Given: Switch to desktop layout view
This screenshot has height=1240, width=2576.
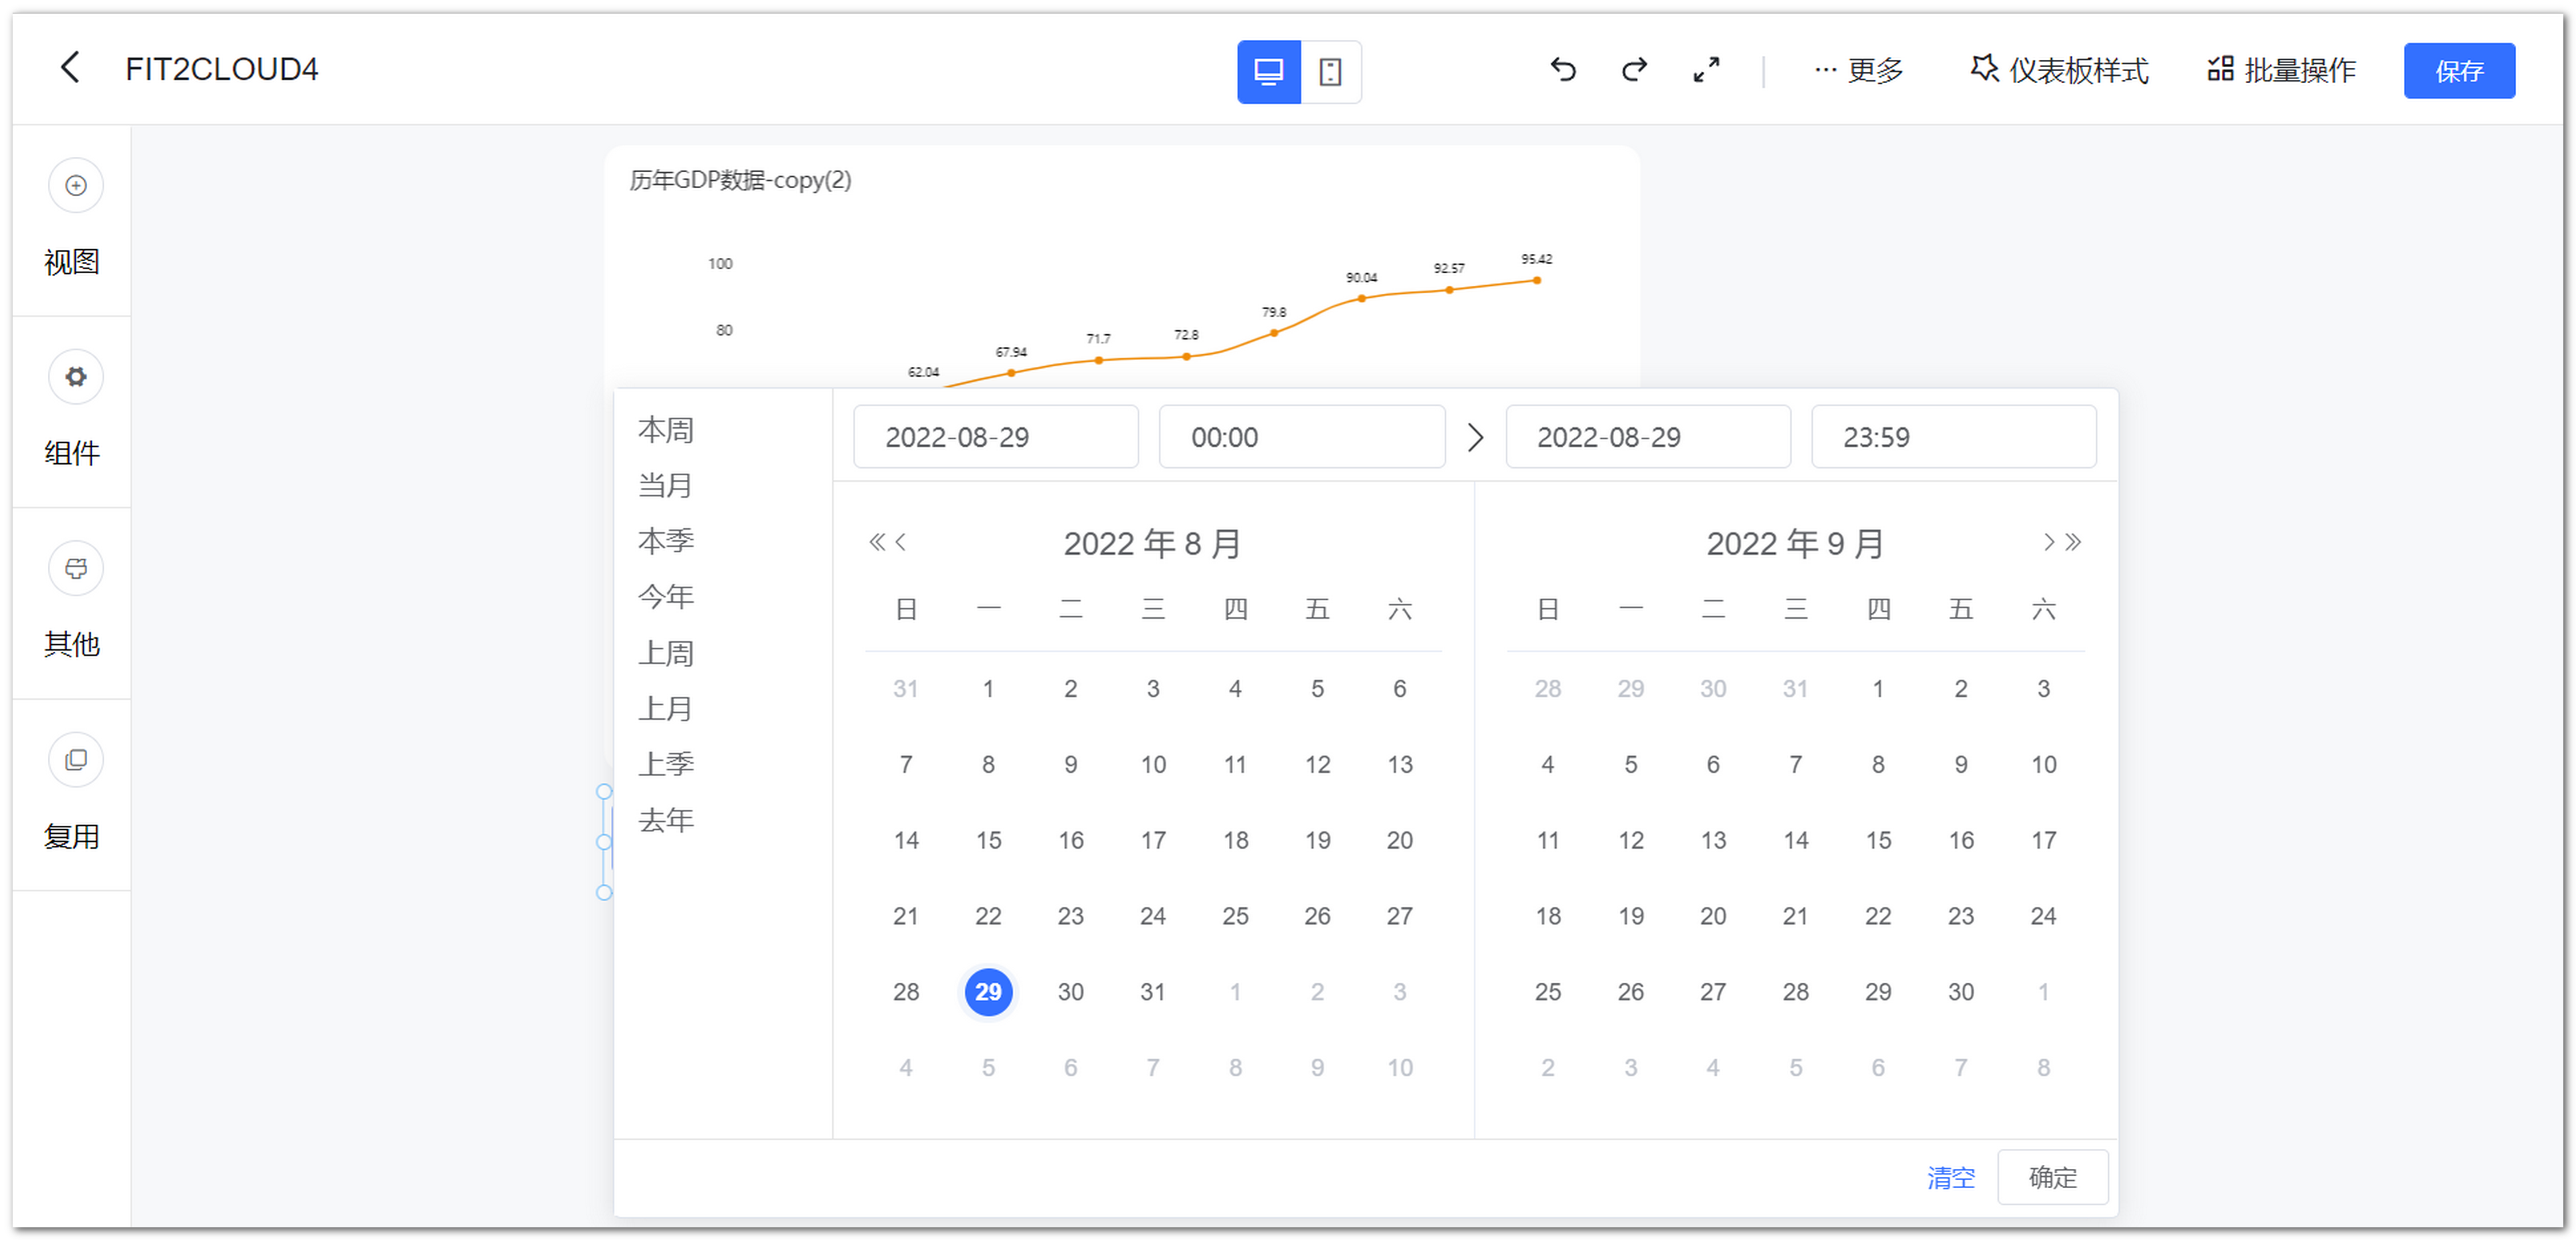Looking at the screenshot, I should (x=1268, y=71).
